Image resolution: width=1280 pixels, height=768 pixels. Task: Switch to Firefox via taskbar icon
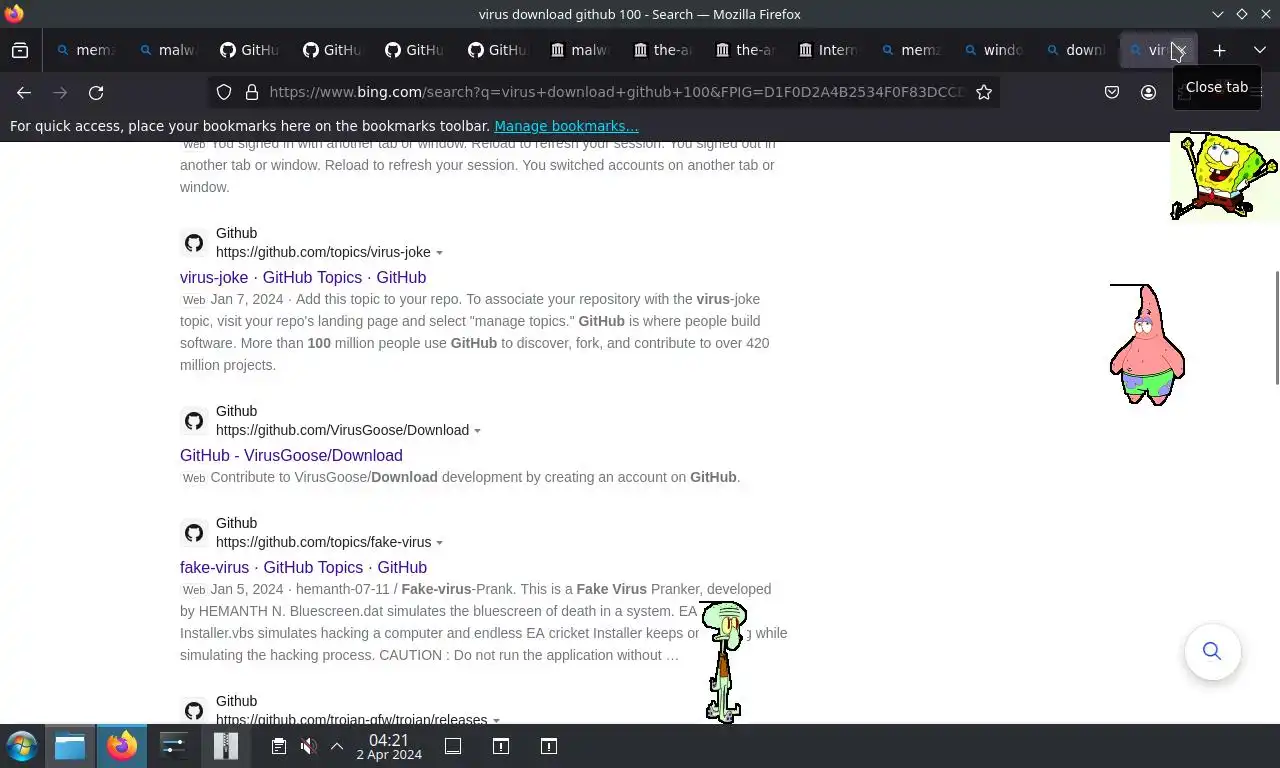point(122,746)
